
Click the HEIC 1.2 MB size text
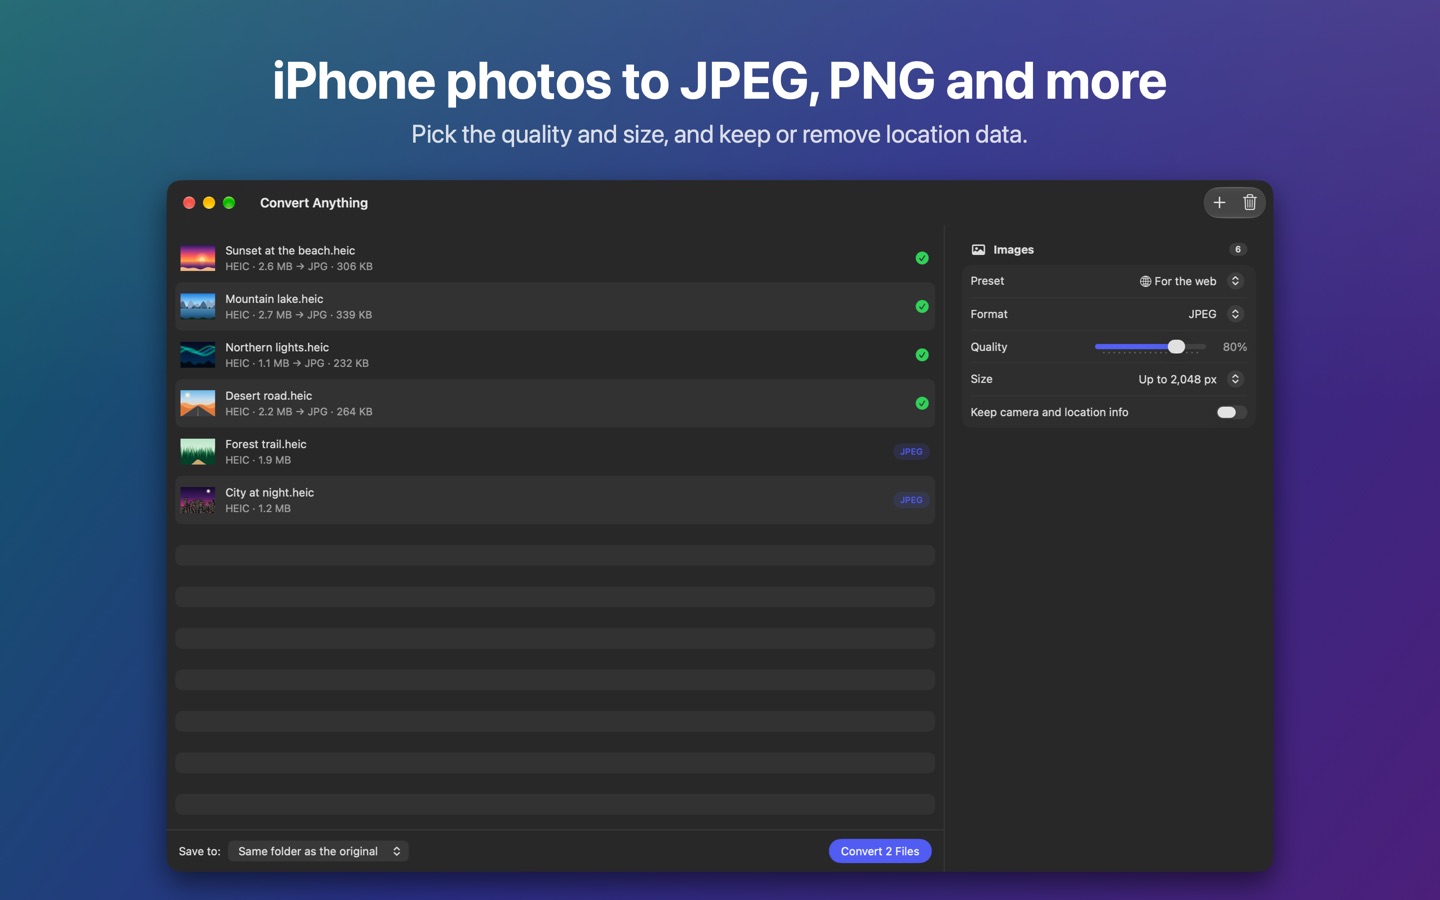coord(258,509)
